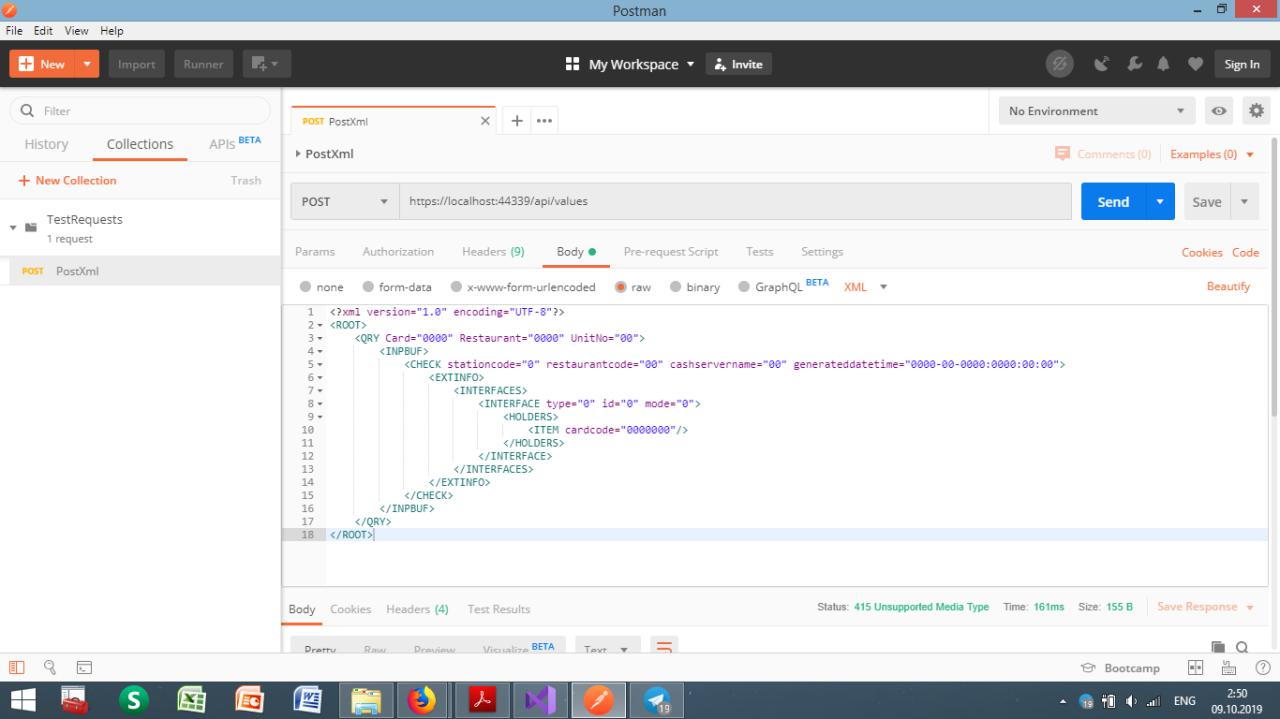
Task: Open the XML format dropdown
Action: [866, 287]
